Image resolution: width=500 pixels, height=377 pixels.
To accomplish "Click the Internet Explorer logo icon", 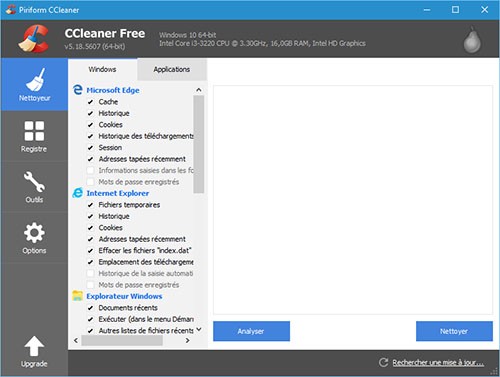I will click(78, 193).
